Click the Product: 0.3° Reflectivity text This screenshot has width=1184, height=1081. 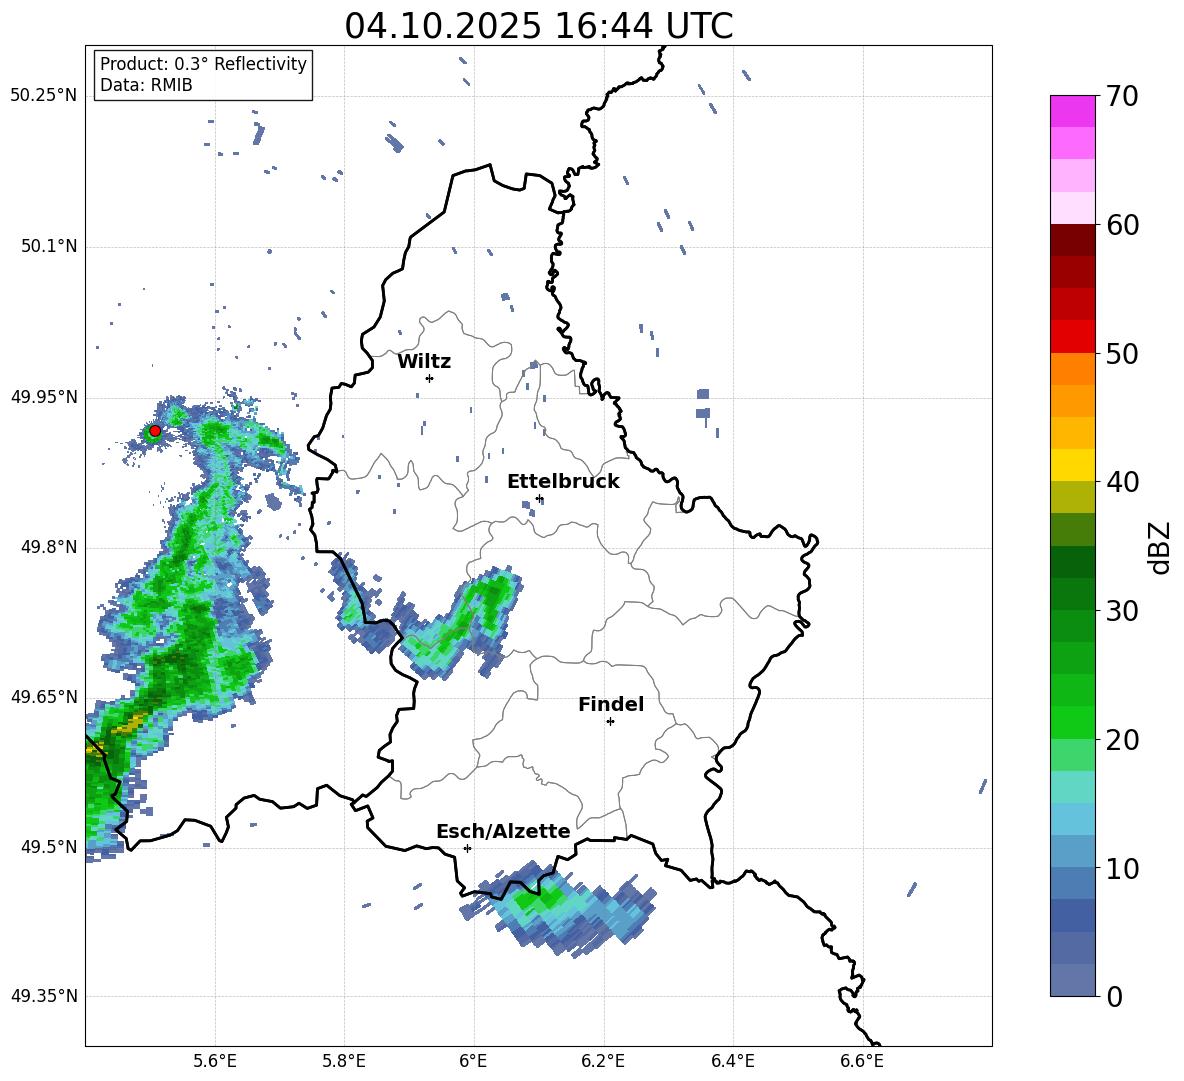click(203, 64)
